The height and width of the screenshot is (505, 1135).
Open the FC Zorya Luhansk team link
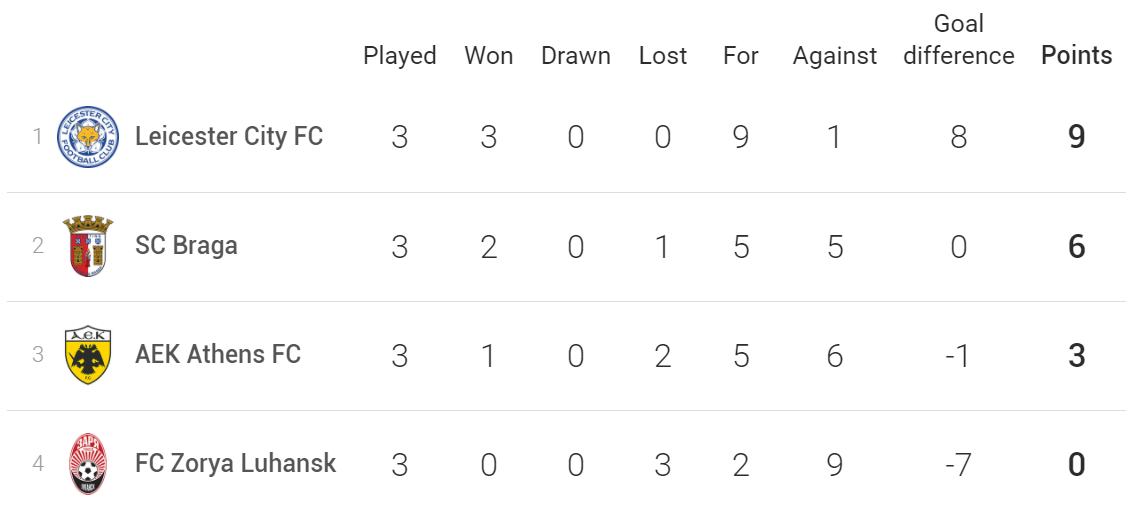(235, 464)
